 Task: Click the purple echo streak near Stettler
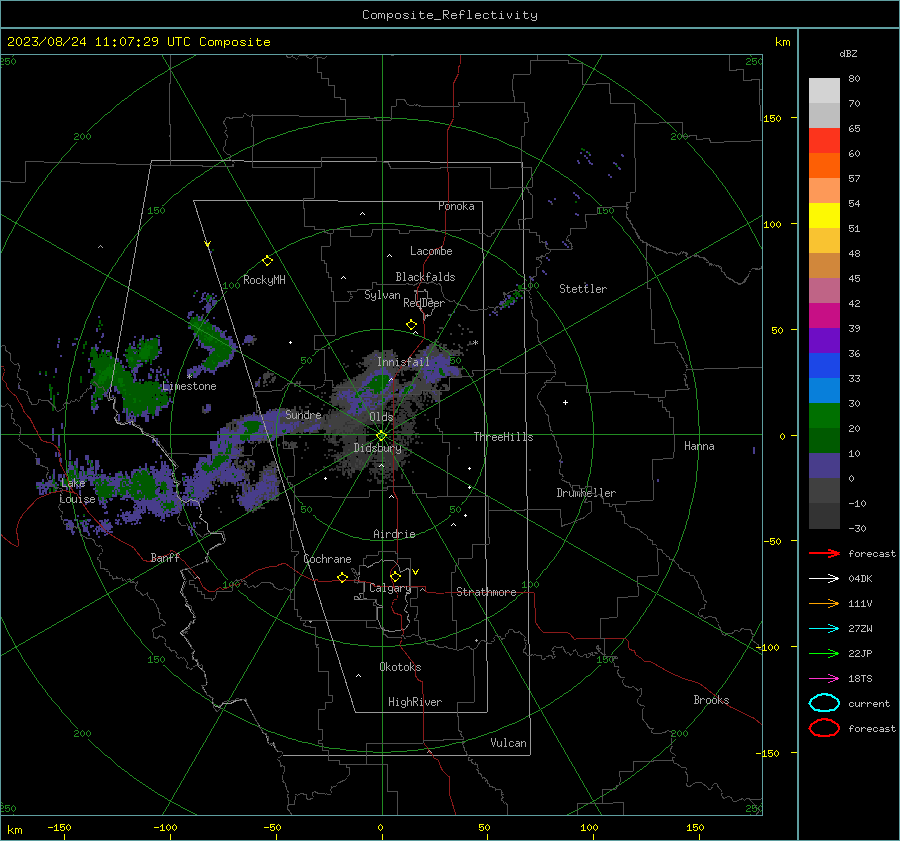click(x=508, y=299)
